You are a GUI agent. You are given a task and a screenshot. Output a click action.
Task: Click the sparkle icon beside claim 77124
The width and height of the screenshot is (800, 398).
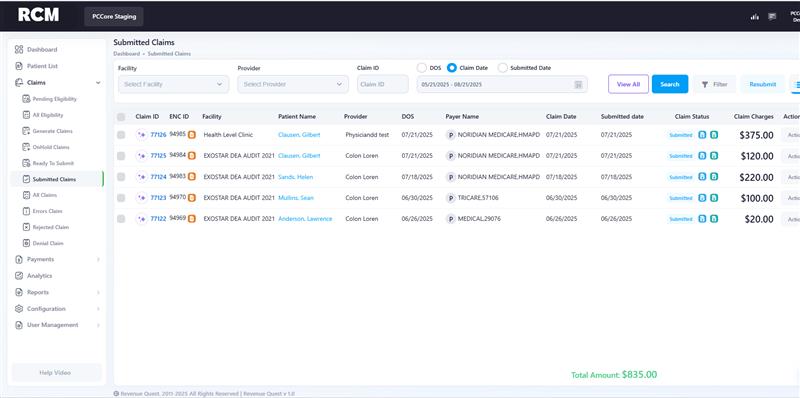click(141, 177)
